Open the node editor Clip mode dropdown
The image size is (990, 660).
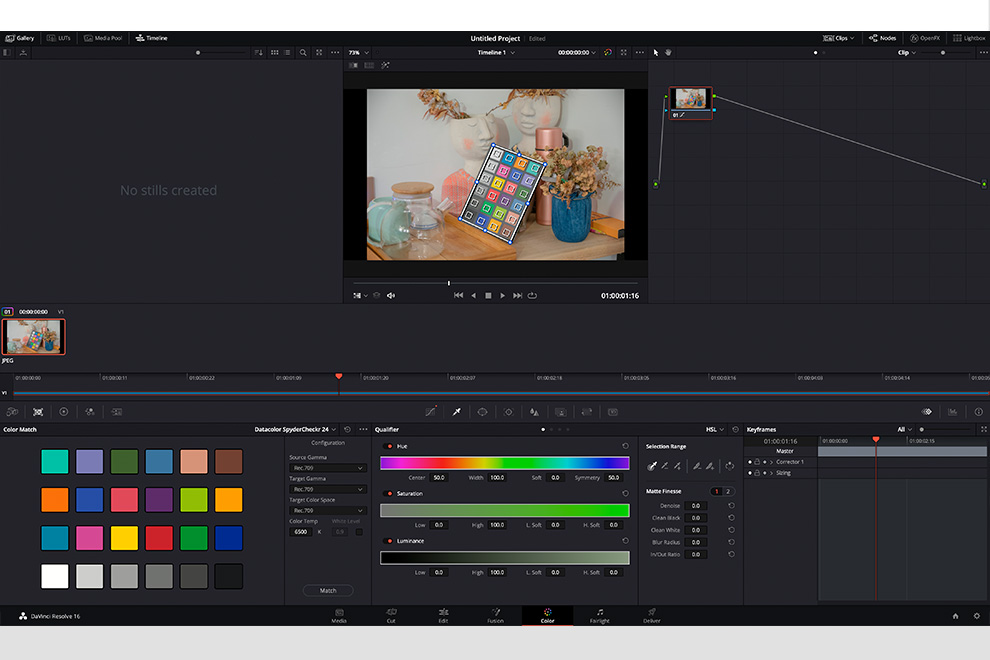(907, 52)
